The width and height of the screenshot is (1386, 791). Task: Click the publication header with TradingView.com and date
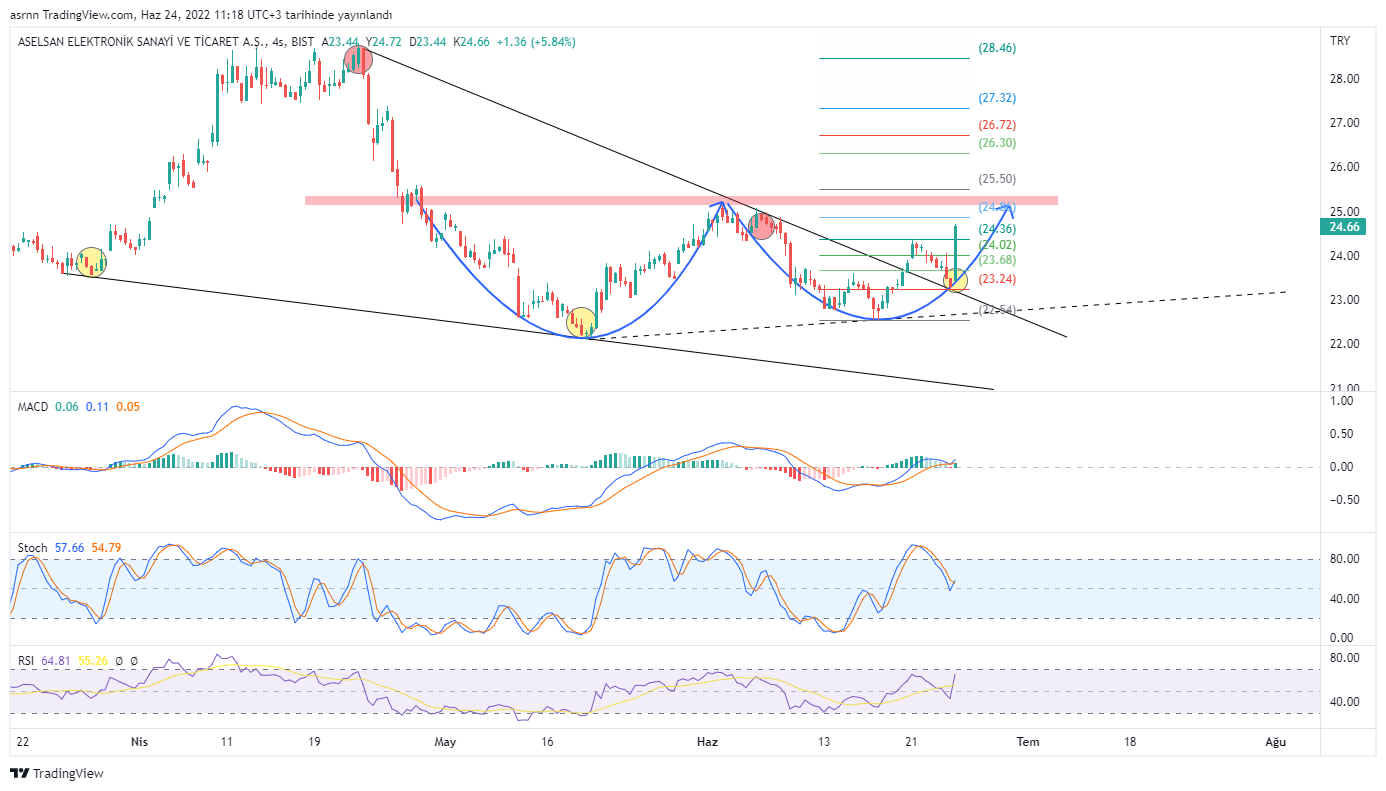tap(199, 15)
